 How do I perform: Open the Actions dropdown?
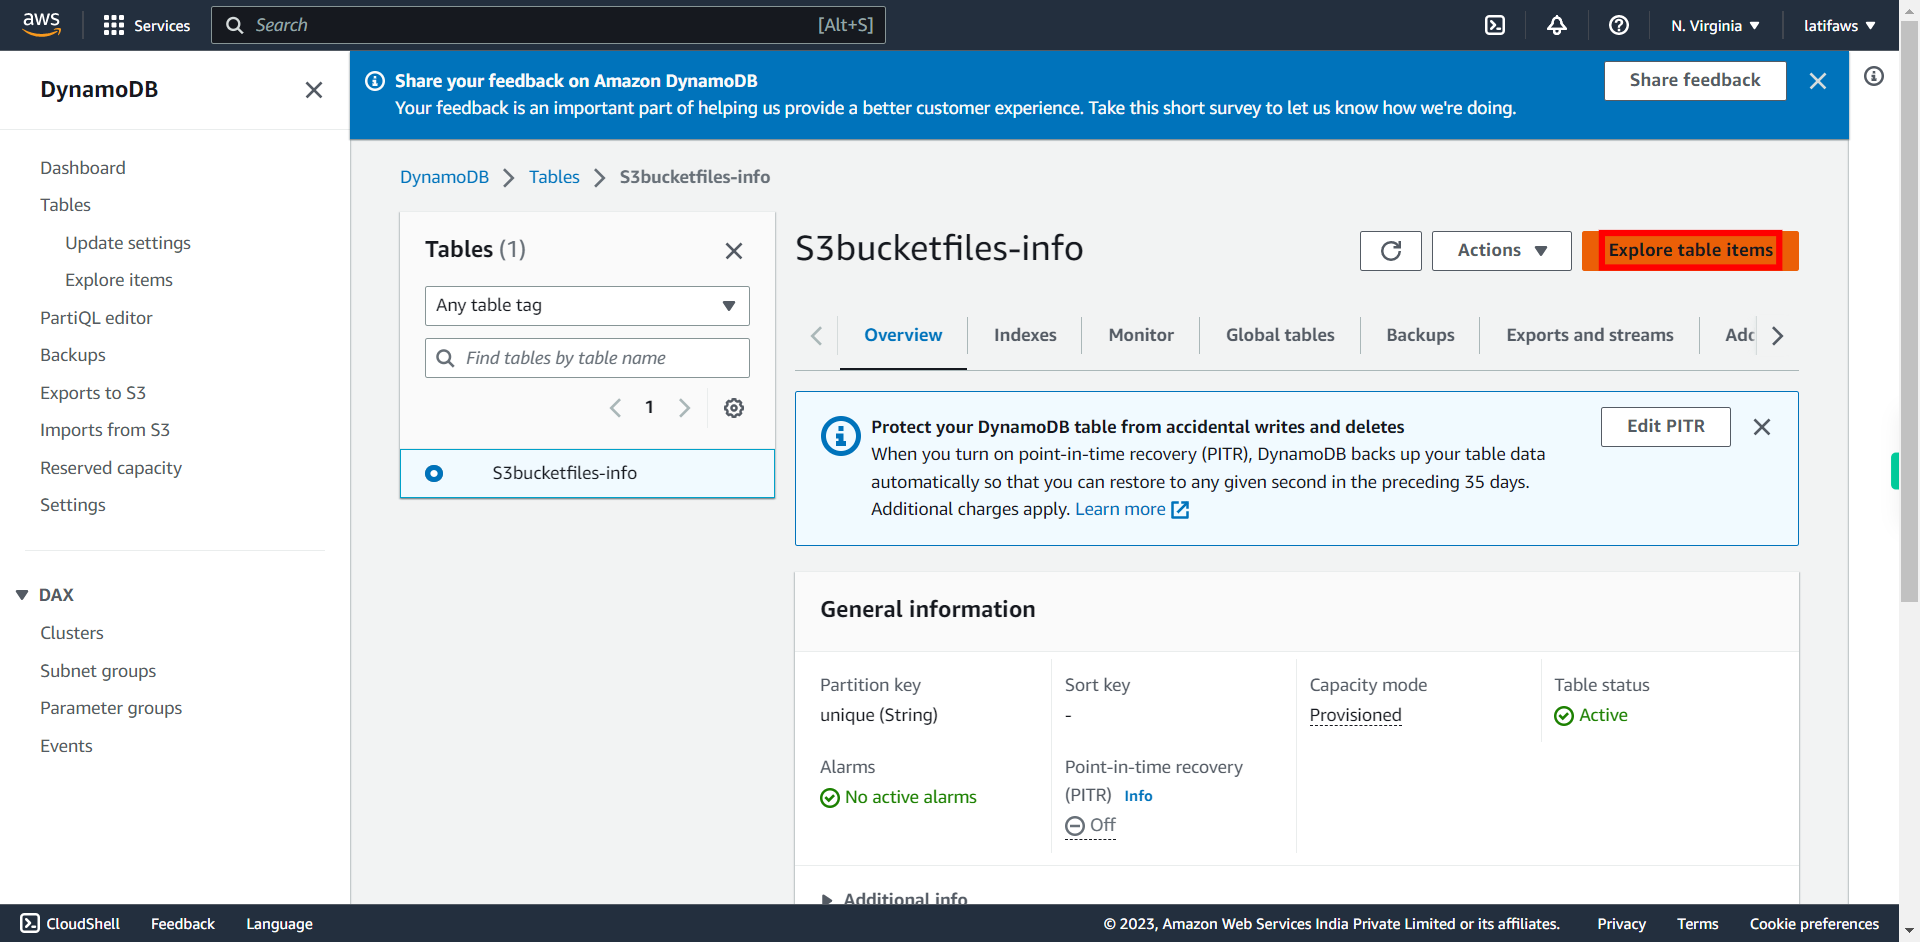[x=1502, y=251]
